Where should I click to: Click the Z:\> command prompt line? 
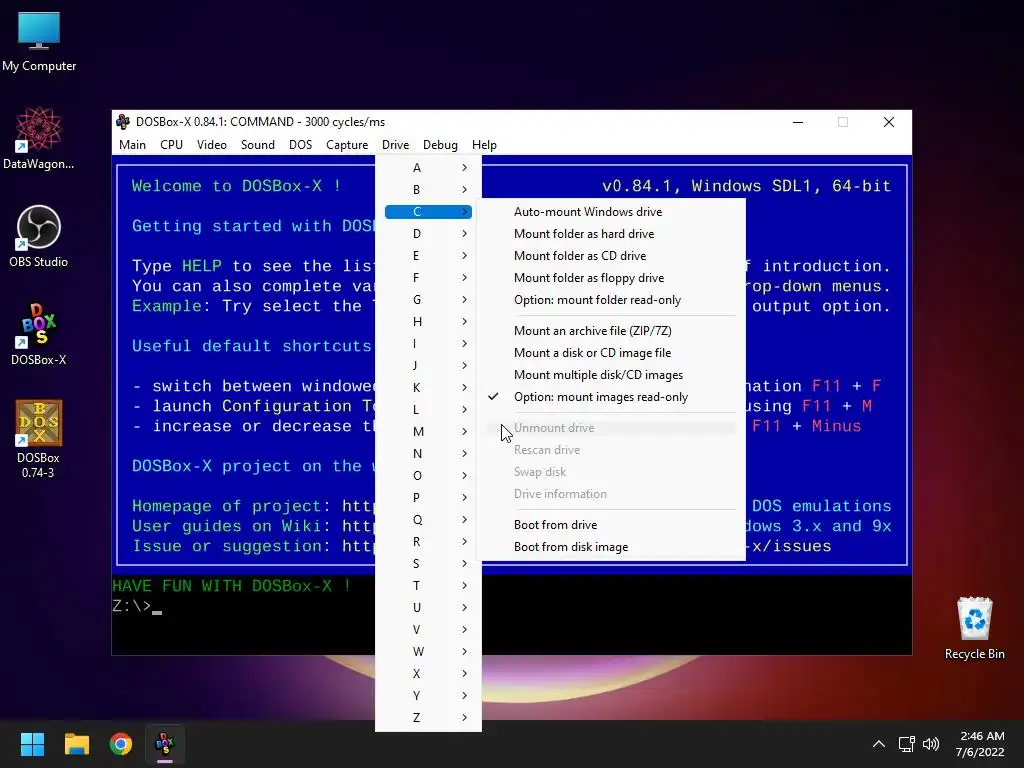(137, 606)
